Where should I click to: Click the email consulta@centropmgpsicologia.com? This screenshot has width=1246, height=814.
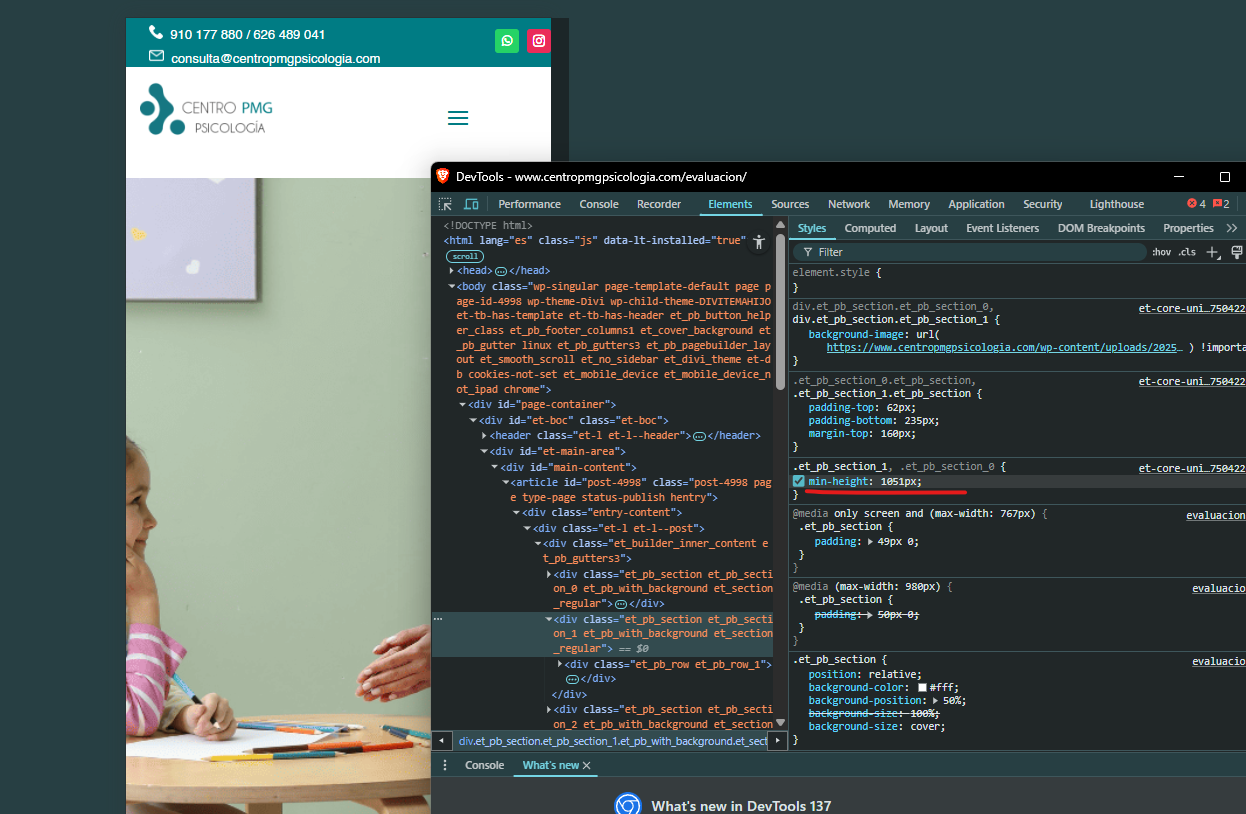pyautogui.click(x=275, y=58)
